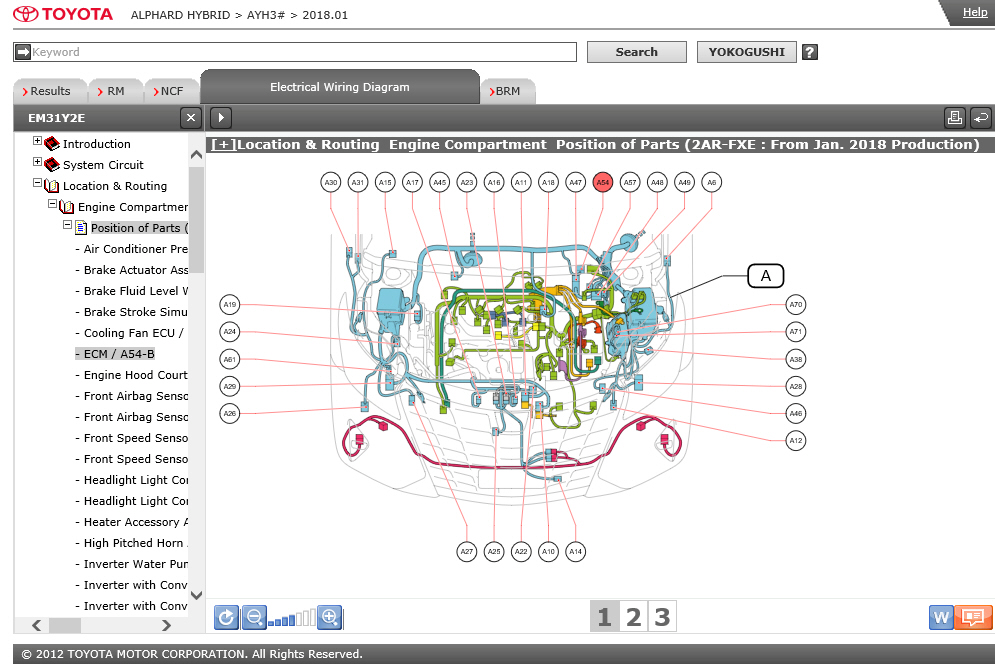Collapse the Engine Compartment node

point(53,204)
